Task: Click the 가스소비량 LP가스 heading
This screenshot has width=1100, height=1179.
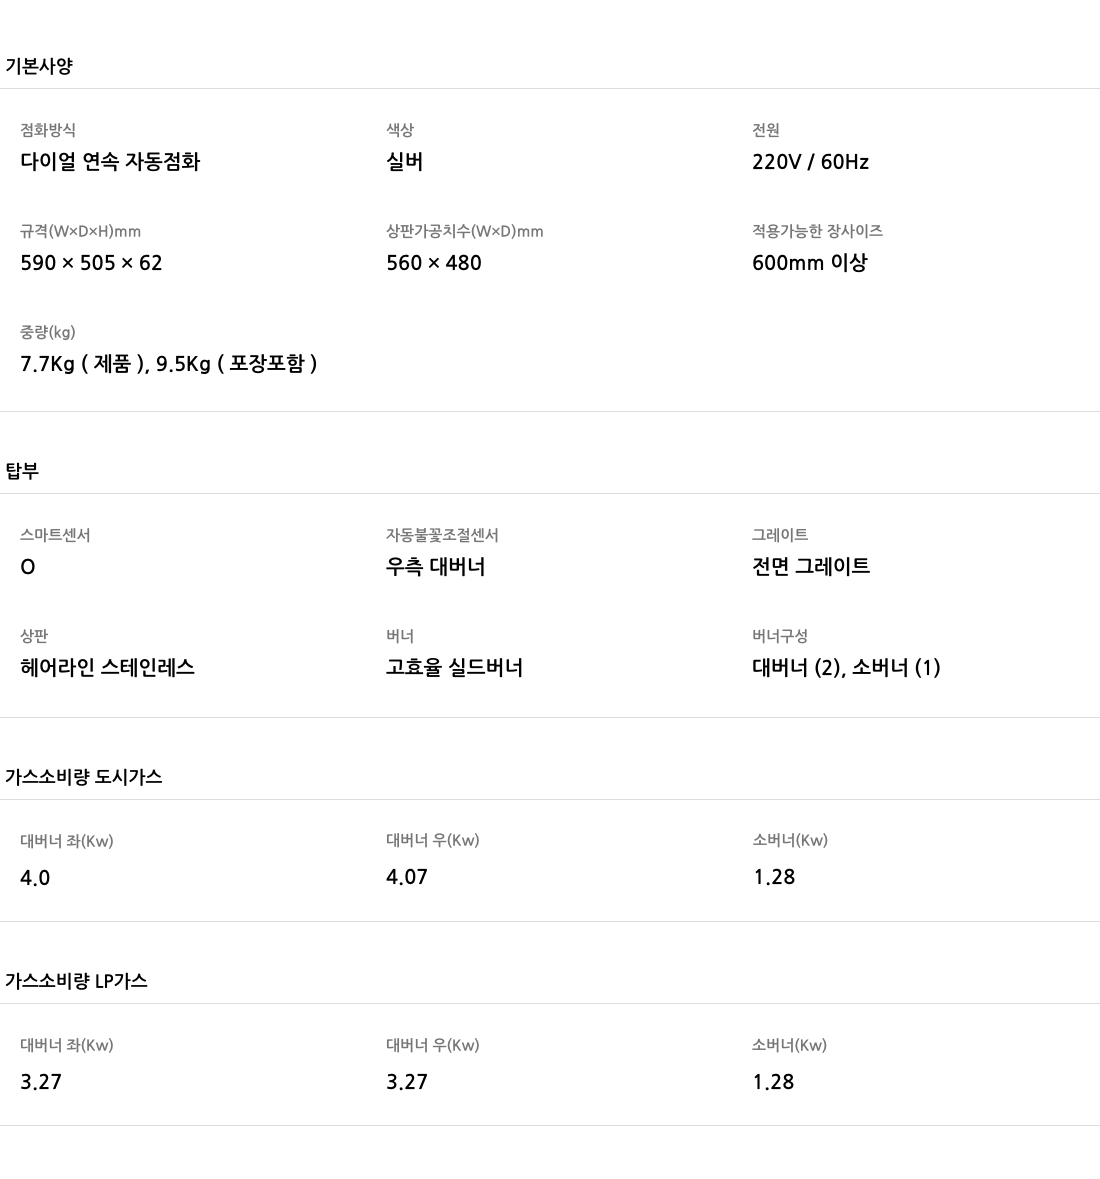Action: coord(76,980)
